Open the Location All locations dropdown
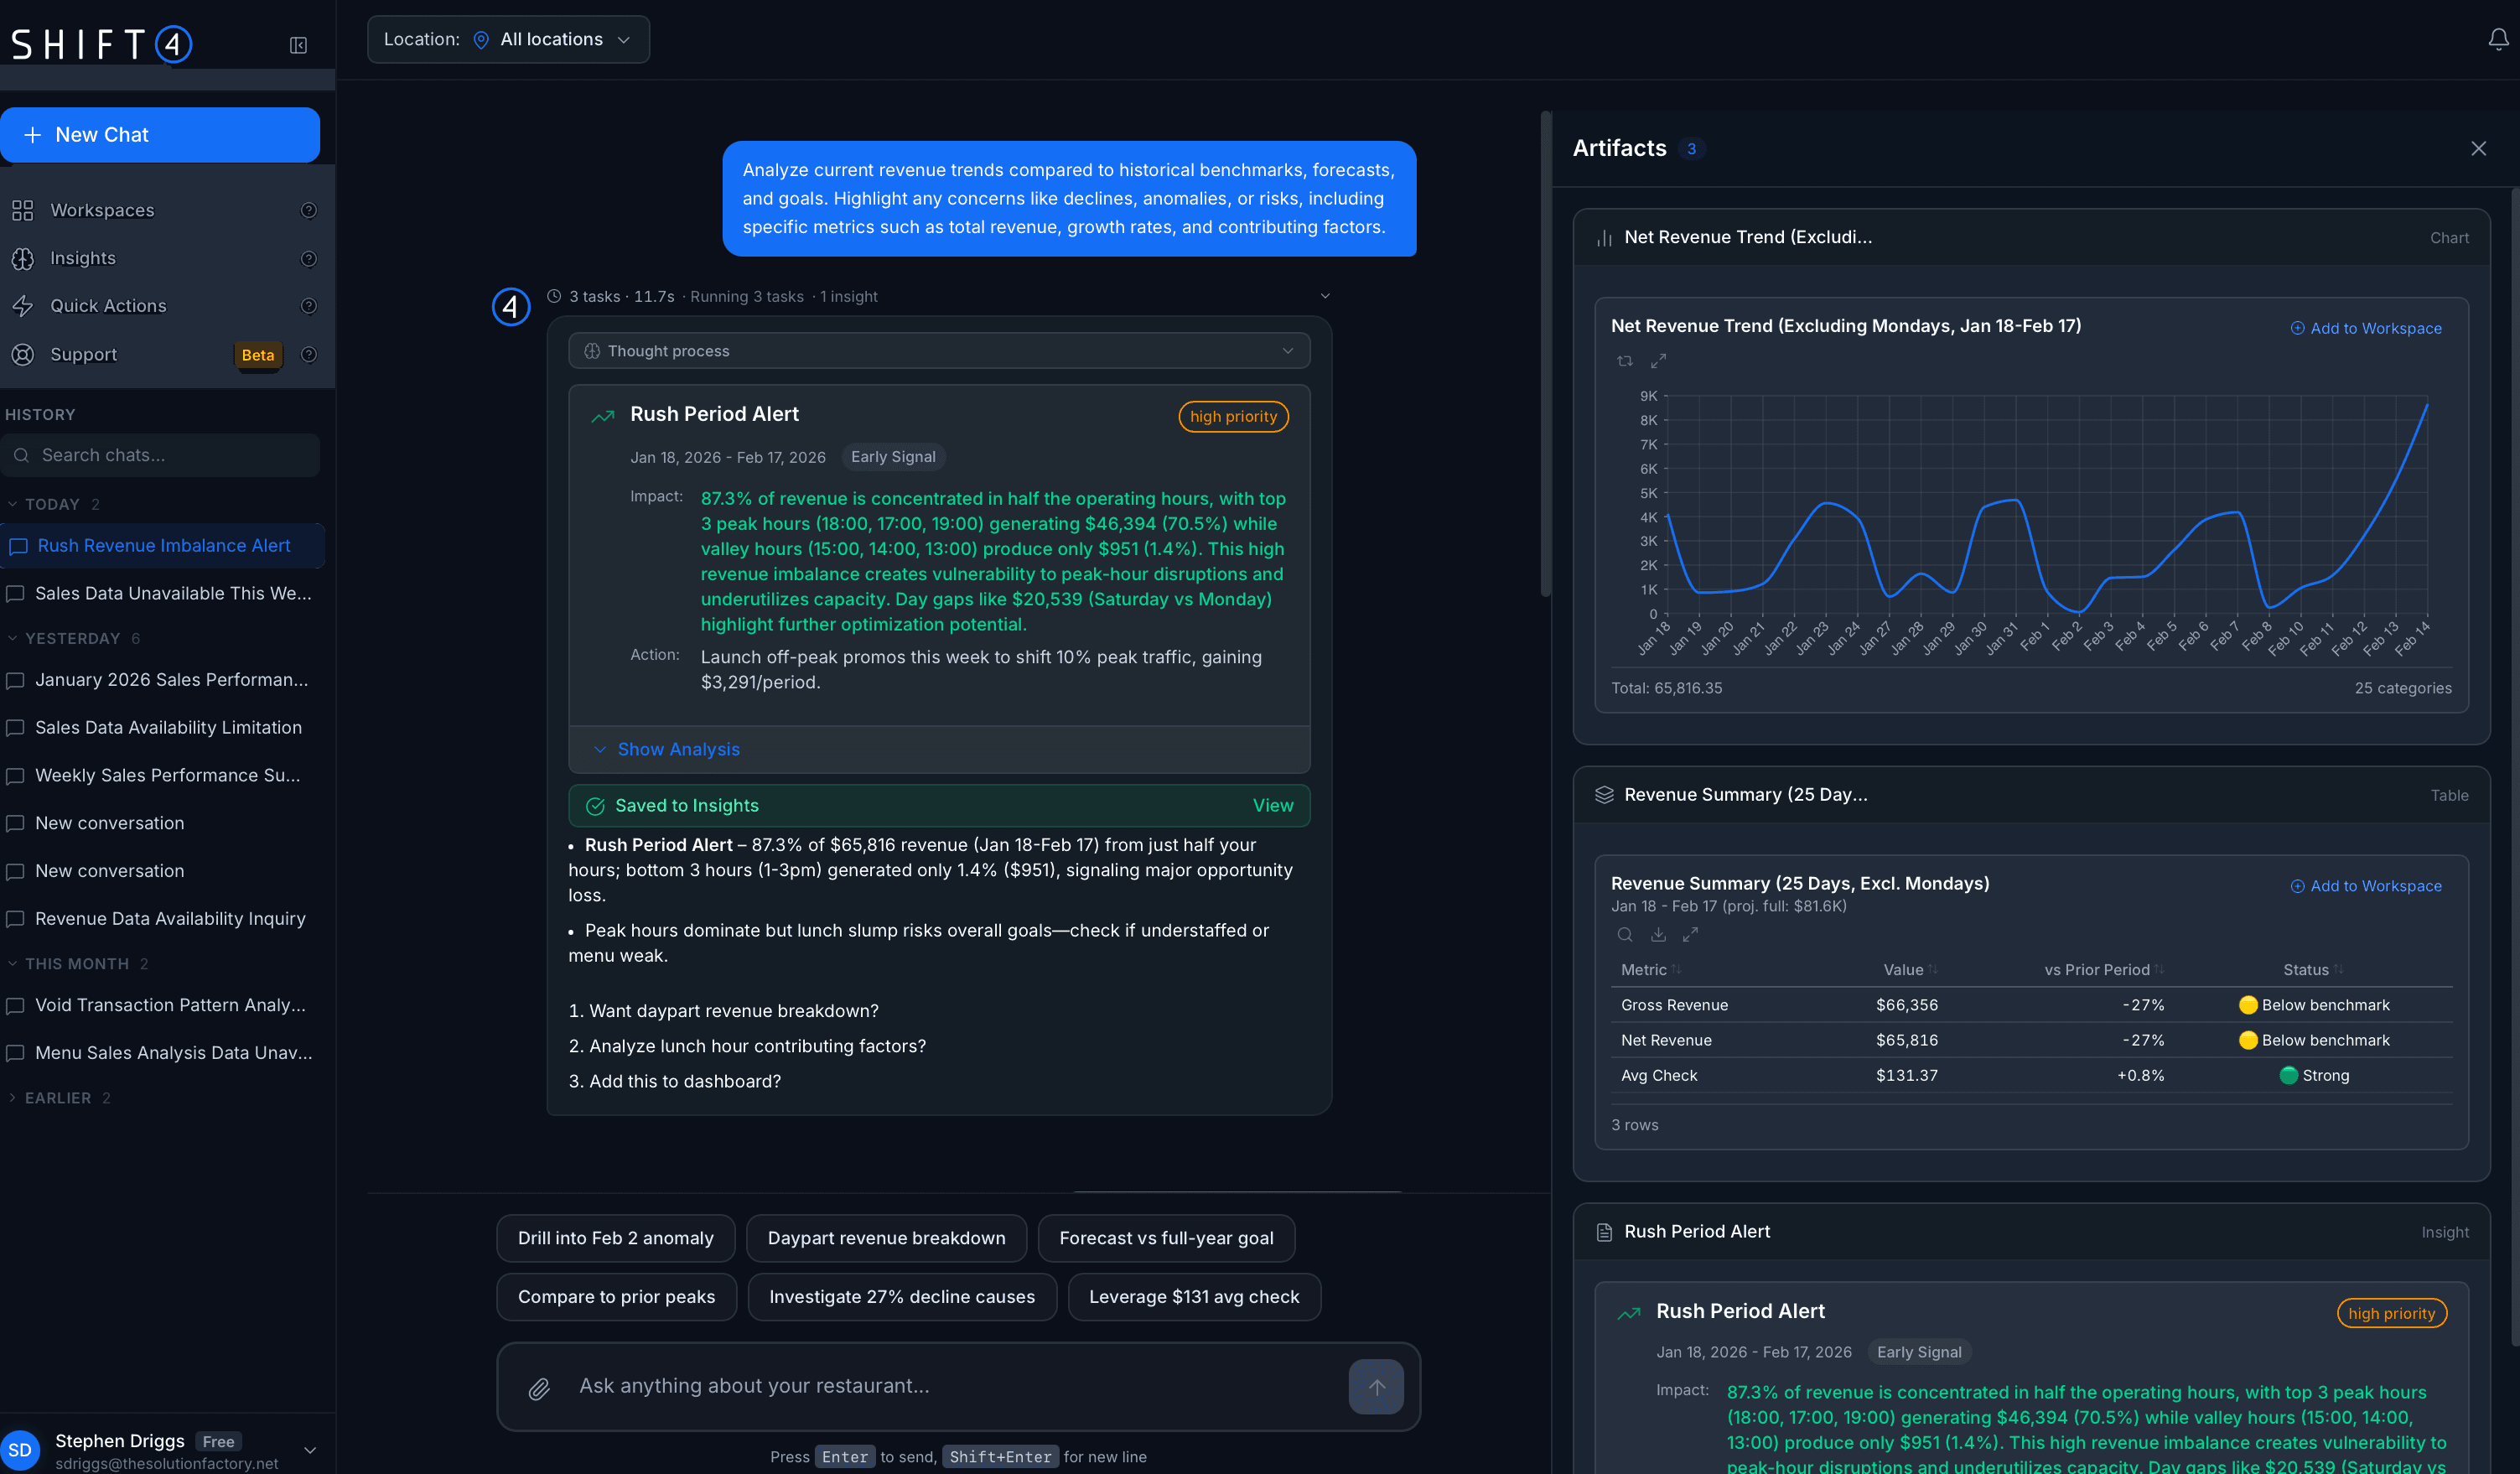Screen dimensions: 2520x1474 508,39
